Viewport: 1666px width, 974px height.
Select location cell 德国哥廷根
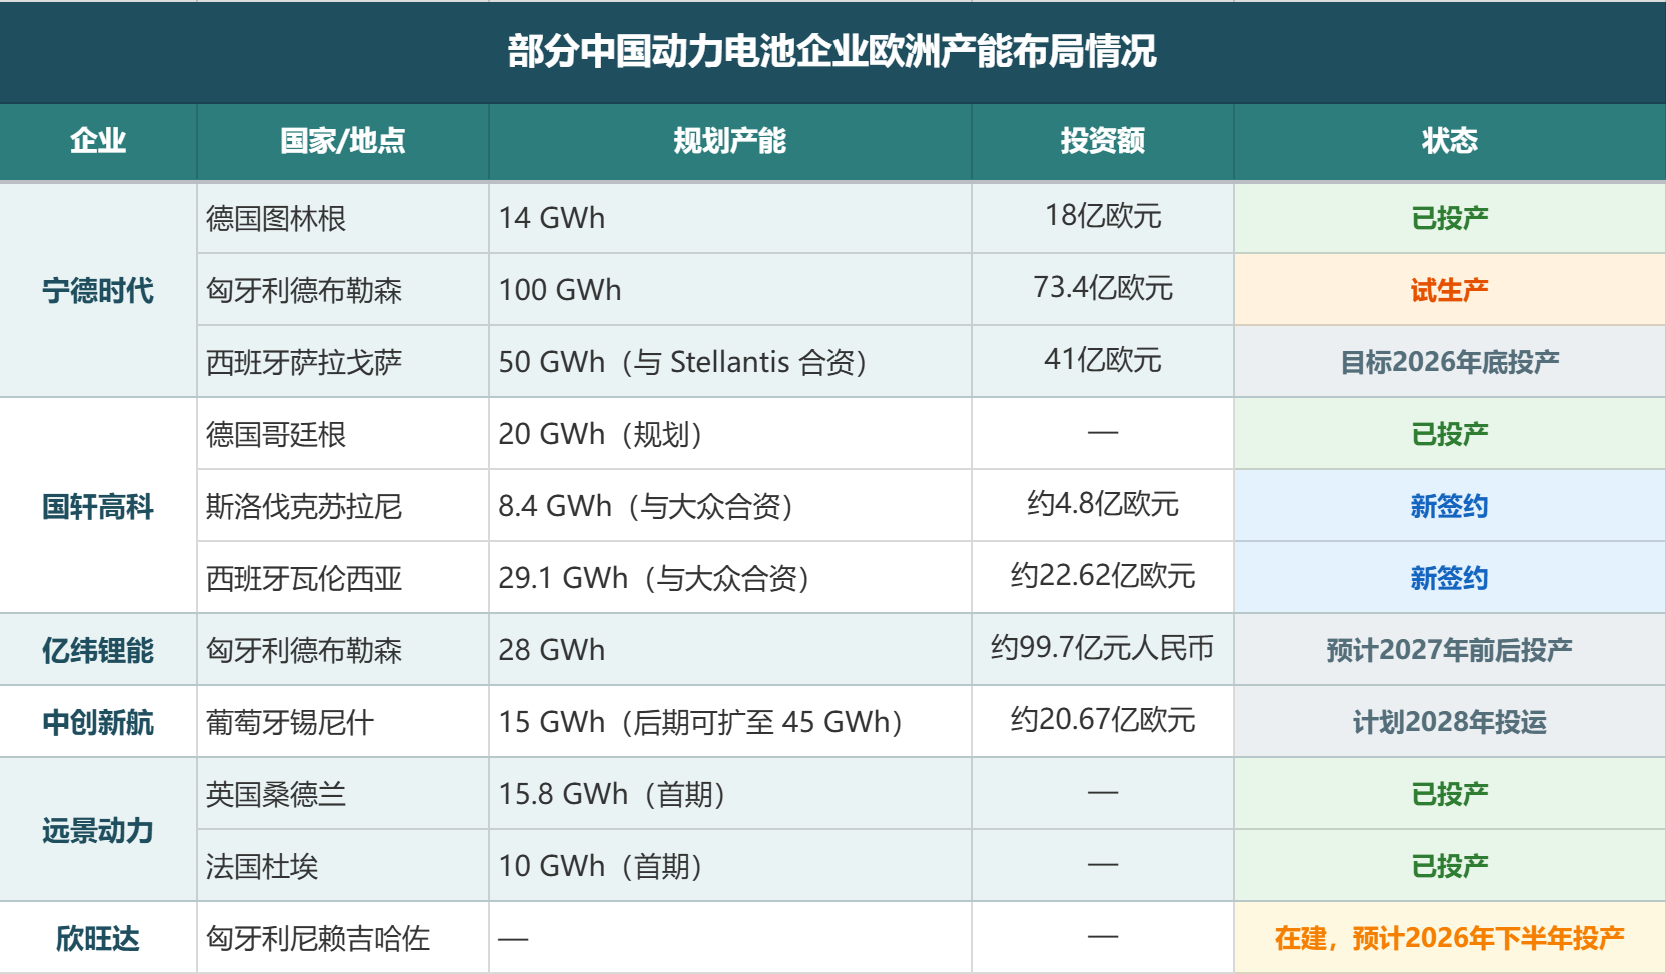click(343, 434)
